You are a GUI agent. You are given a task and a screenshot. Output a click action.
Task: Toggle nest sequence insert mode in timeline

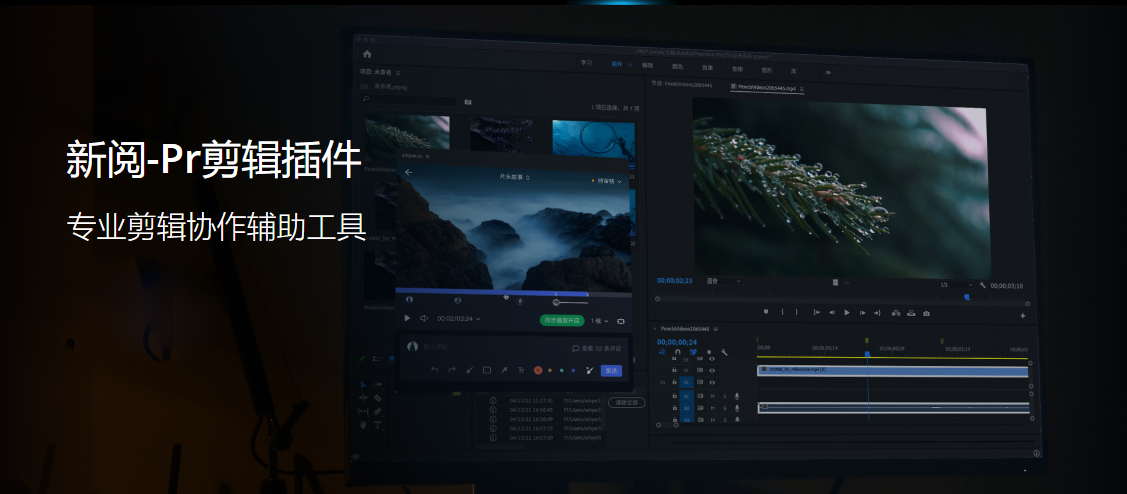(662, 352)
